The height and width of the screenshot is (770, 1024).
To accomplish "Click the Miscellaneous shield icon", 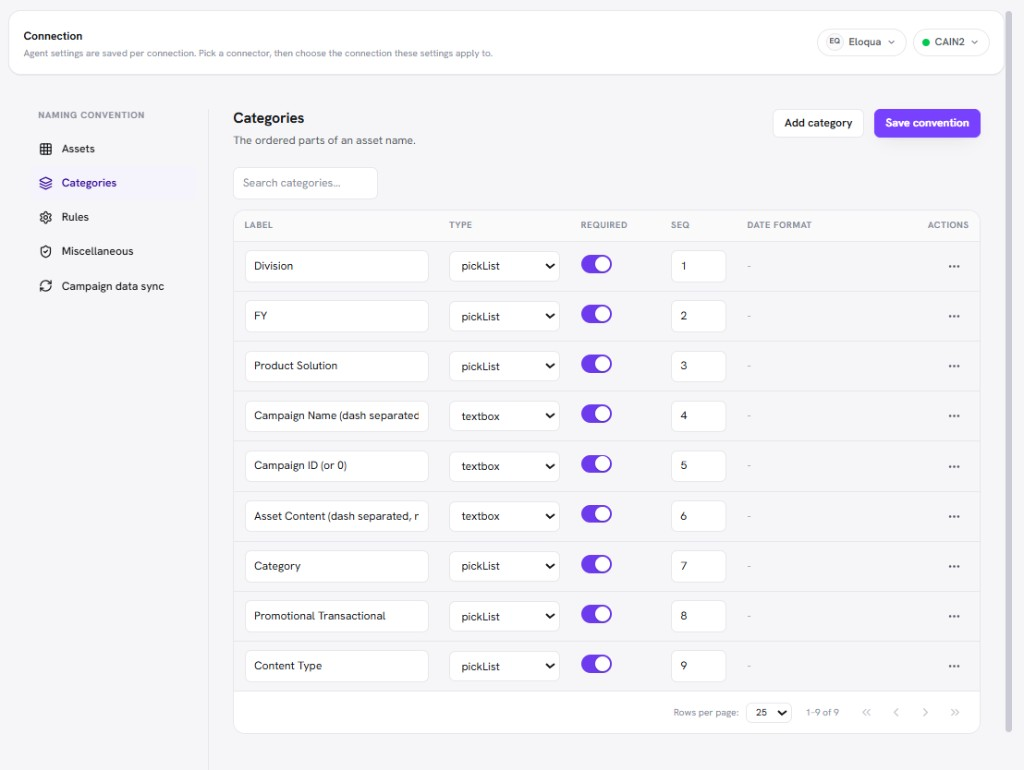I will 46,251.
